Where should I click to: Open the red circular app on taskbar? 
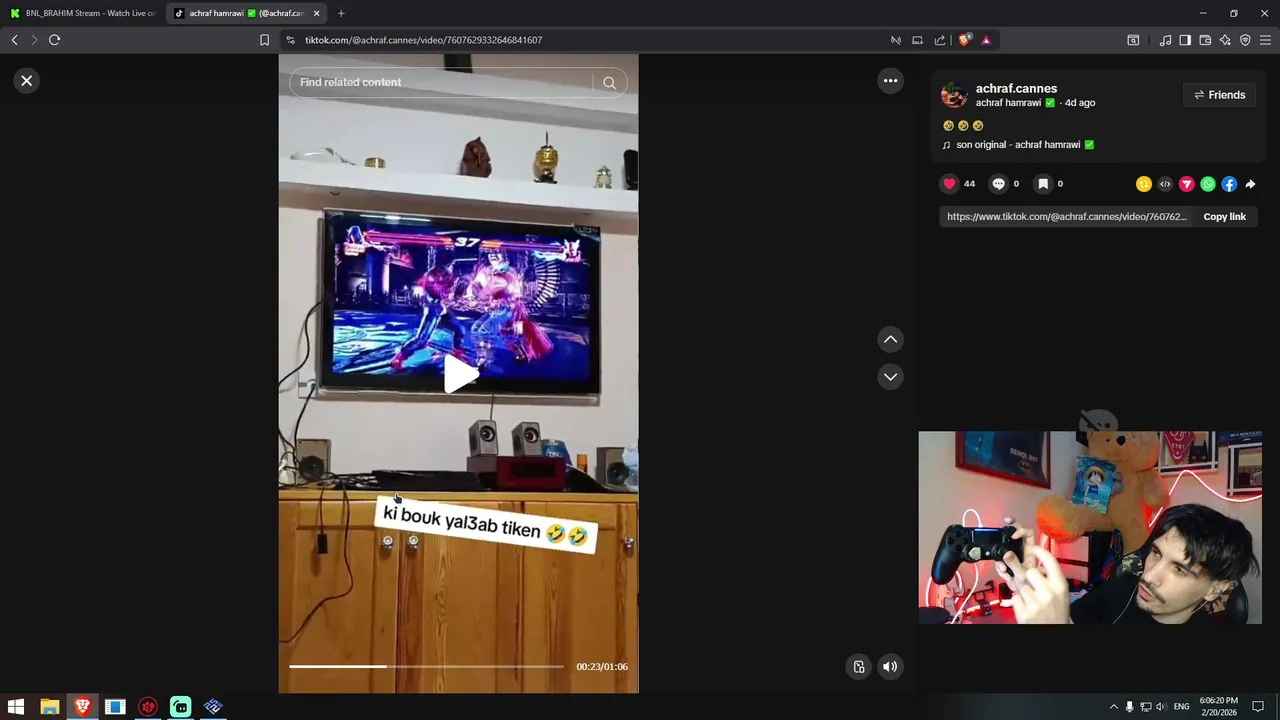[148, 707]
